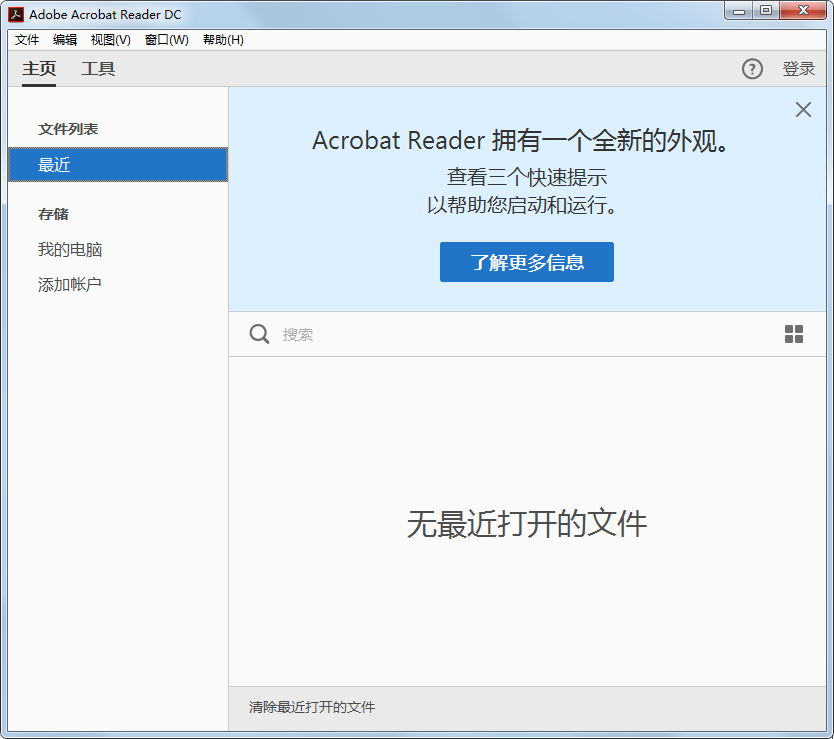
Task: Open the 文件 menu
Action: pyautogui.click(x=27, y=40)
